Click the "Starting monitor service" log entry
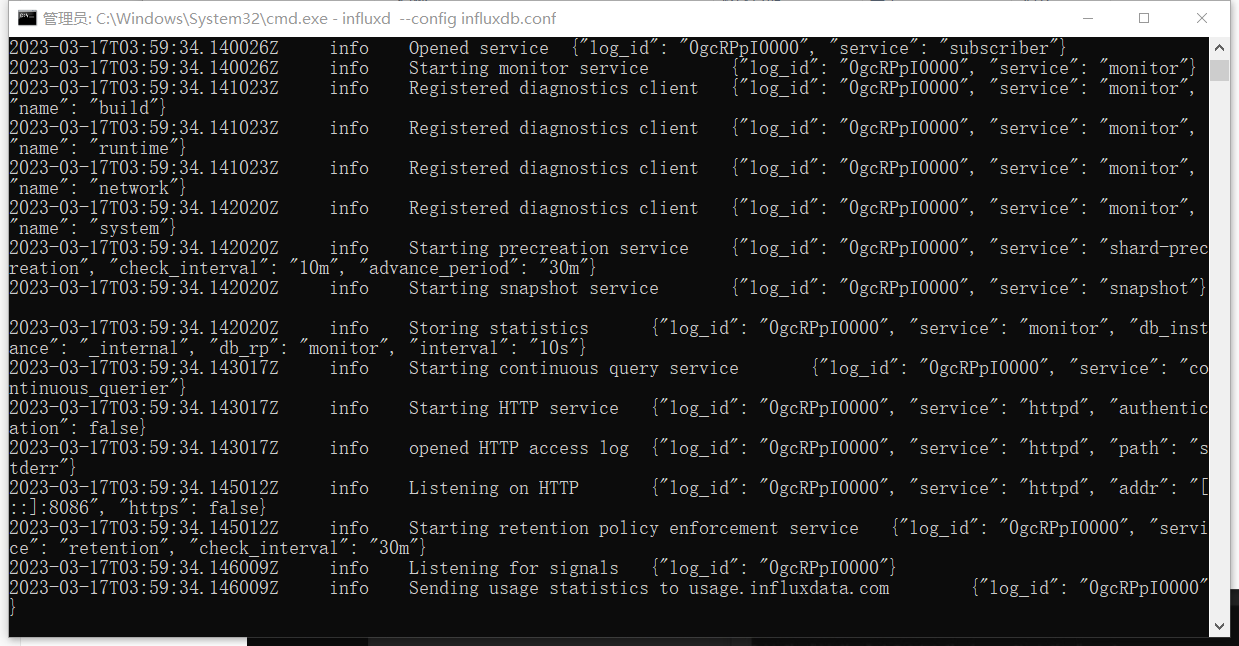 coord(528,68)
